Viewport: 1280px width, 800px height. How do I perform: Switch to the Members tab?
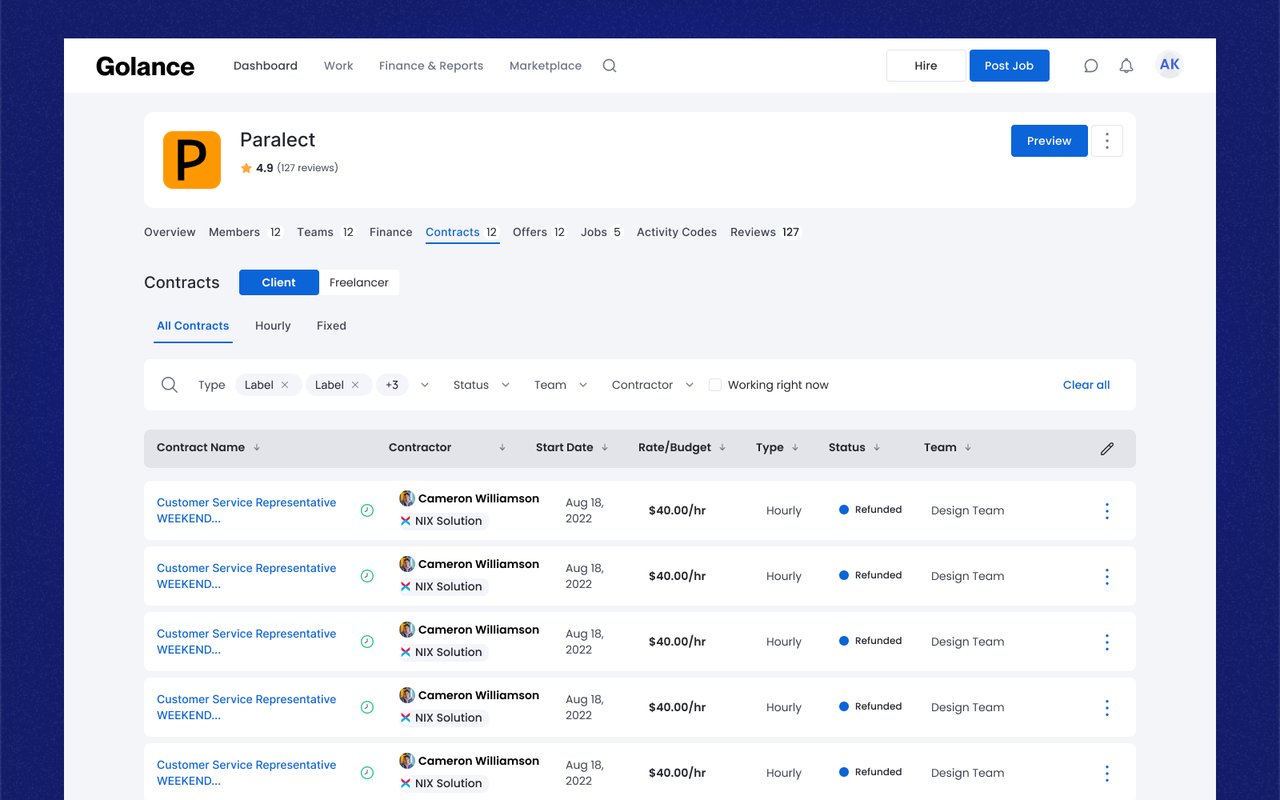[x=246, y=232]
